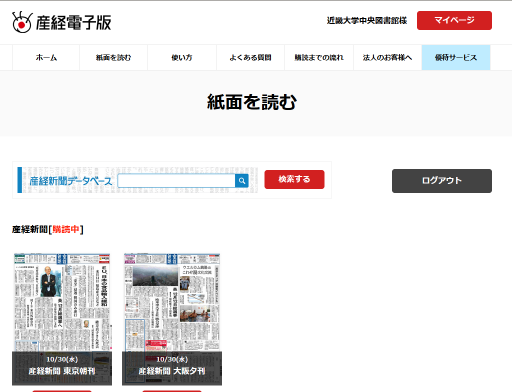512x392 pixels.
Task: Go to ホーム menu item
Action: tap(46, 58)
